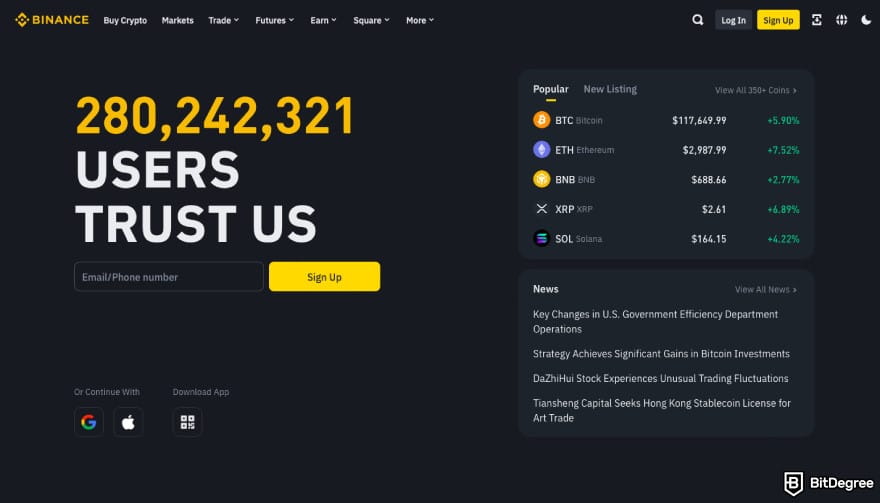Select the Popular tab
This screenshot has width=880, height=503.
[x=551, y=89]
